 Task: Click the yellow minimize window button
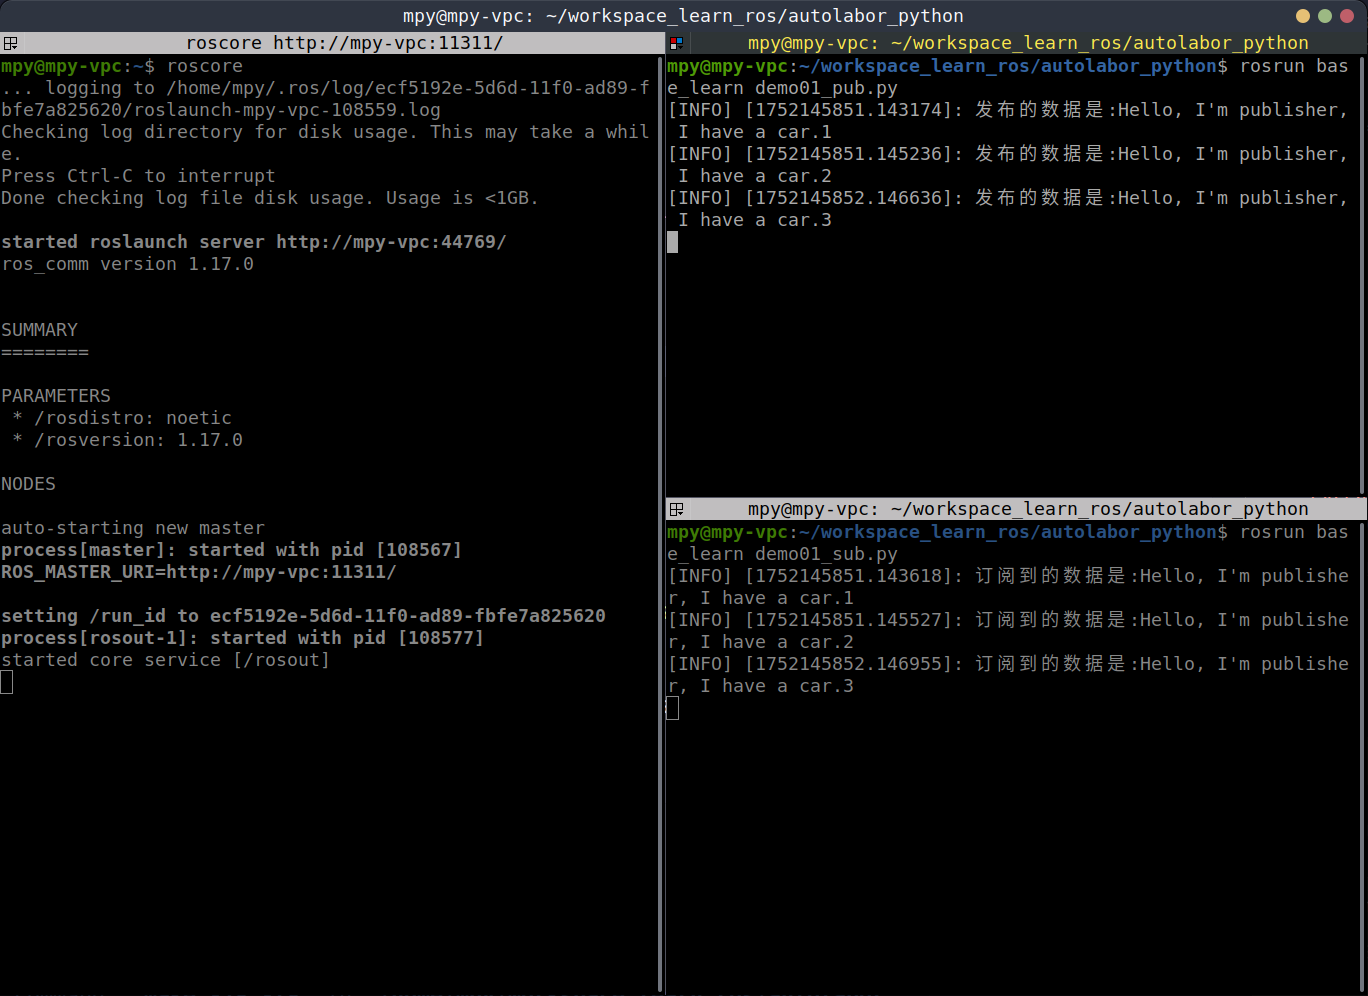pos(1303,16)
